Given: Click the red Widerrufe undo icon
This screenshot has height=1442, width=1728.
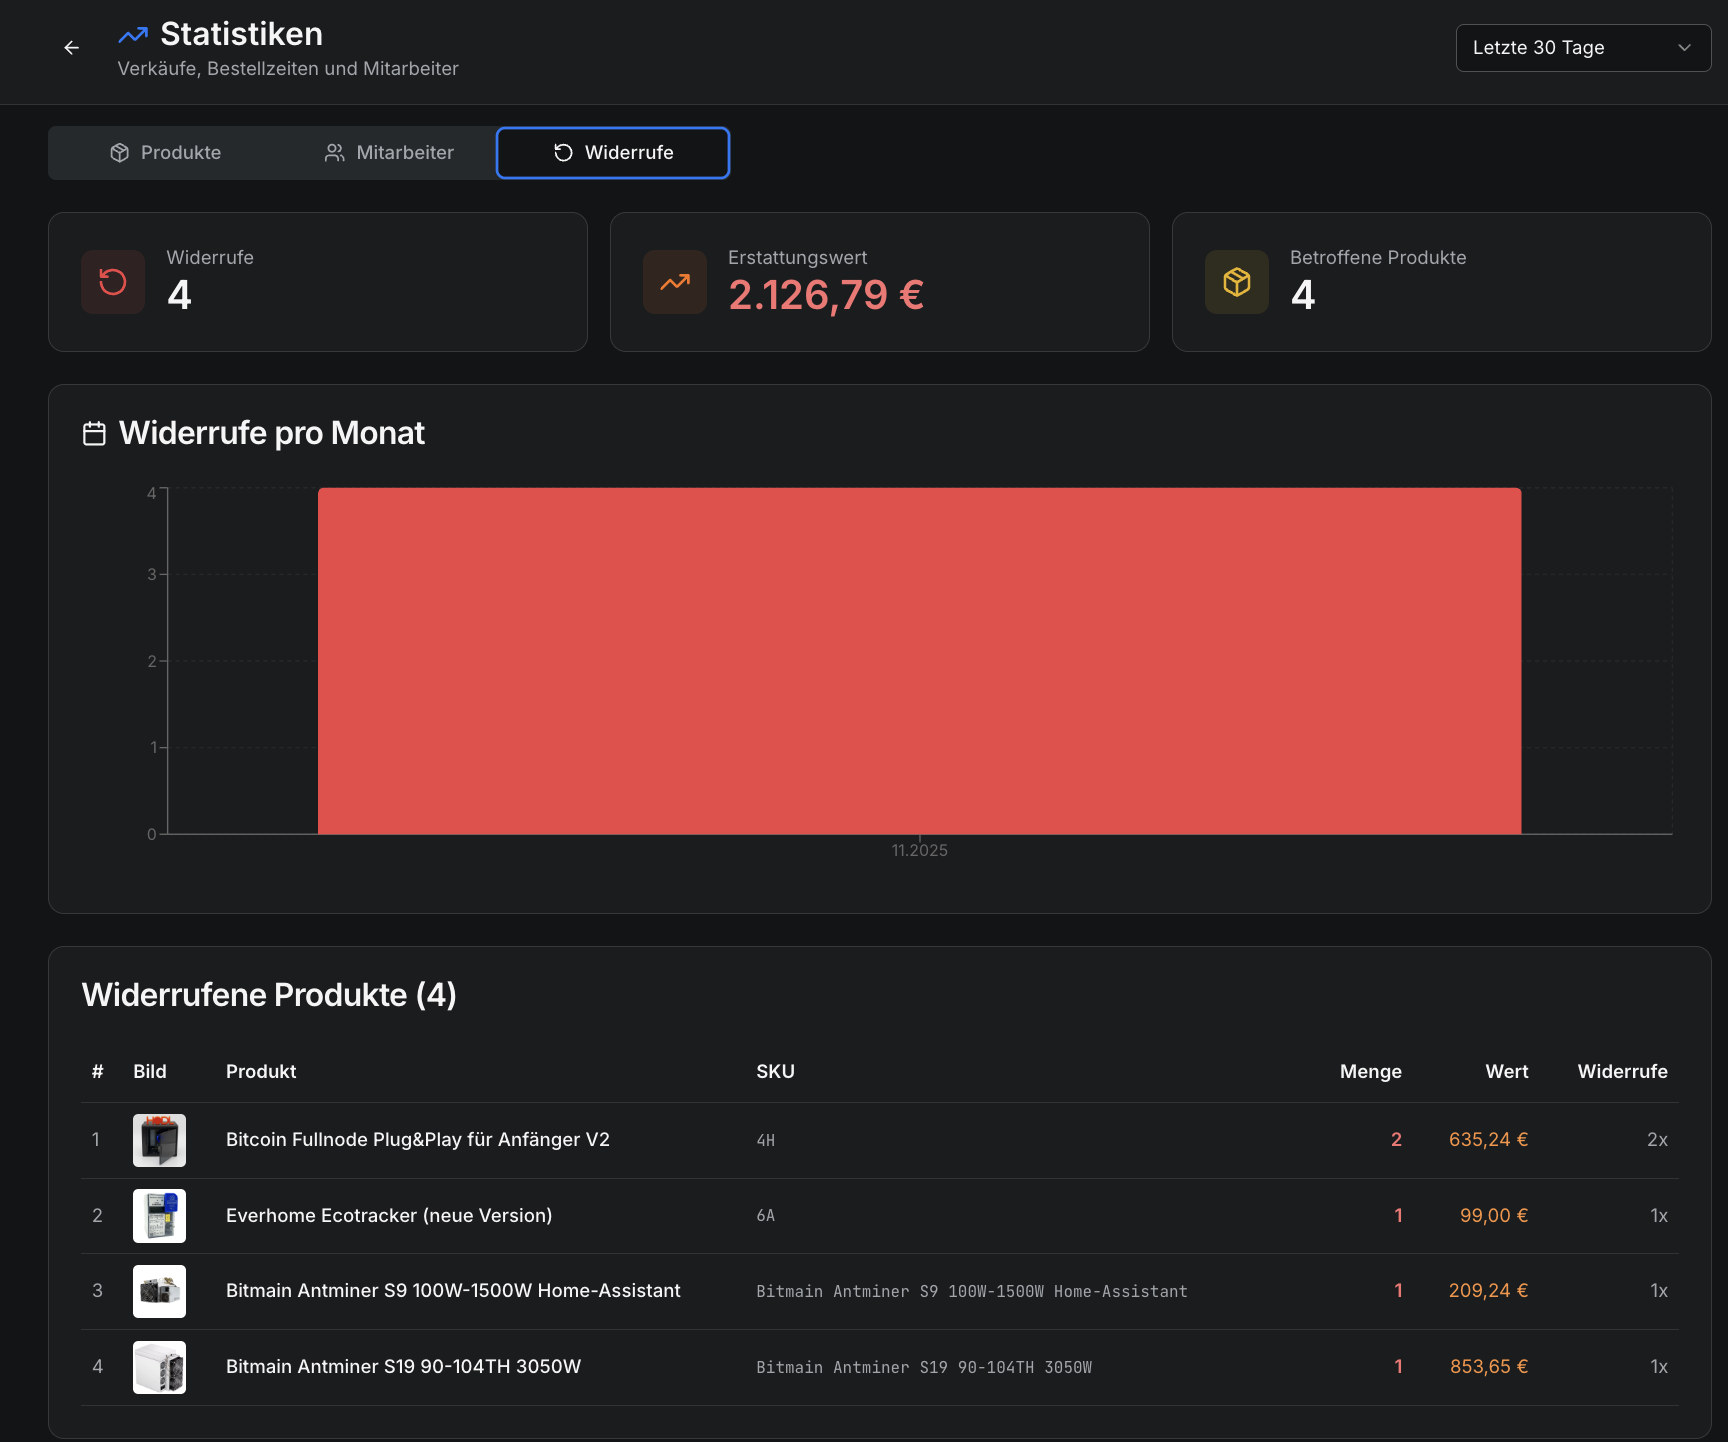Looking at the screenshot, I should (113, 282).
